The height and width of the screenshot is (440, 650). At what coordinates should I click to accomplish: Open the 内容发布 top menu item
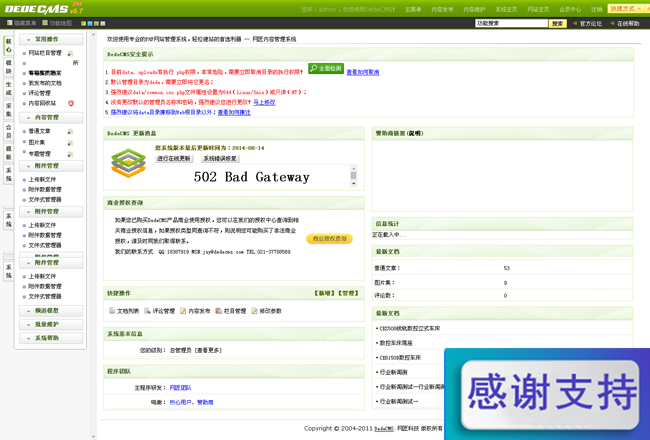(442, 9)
